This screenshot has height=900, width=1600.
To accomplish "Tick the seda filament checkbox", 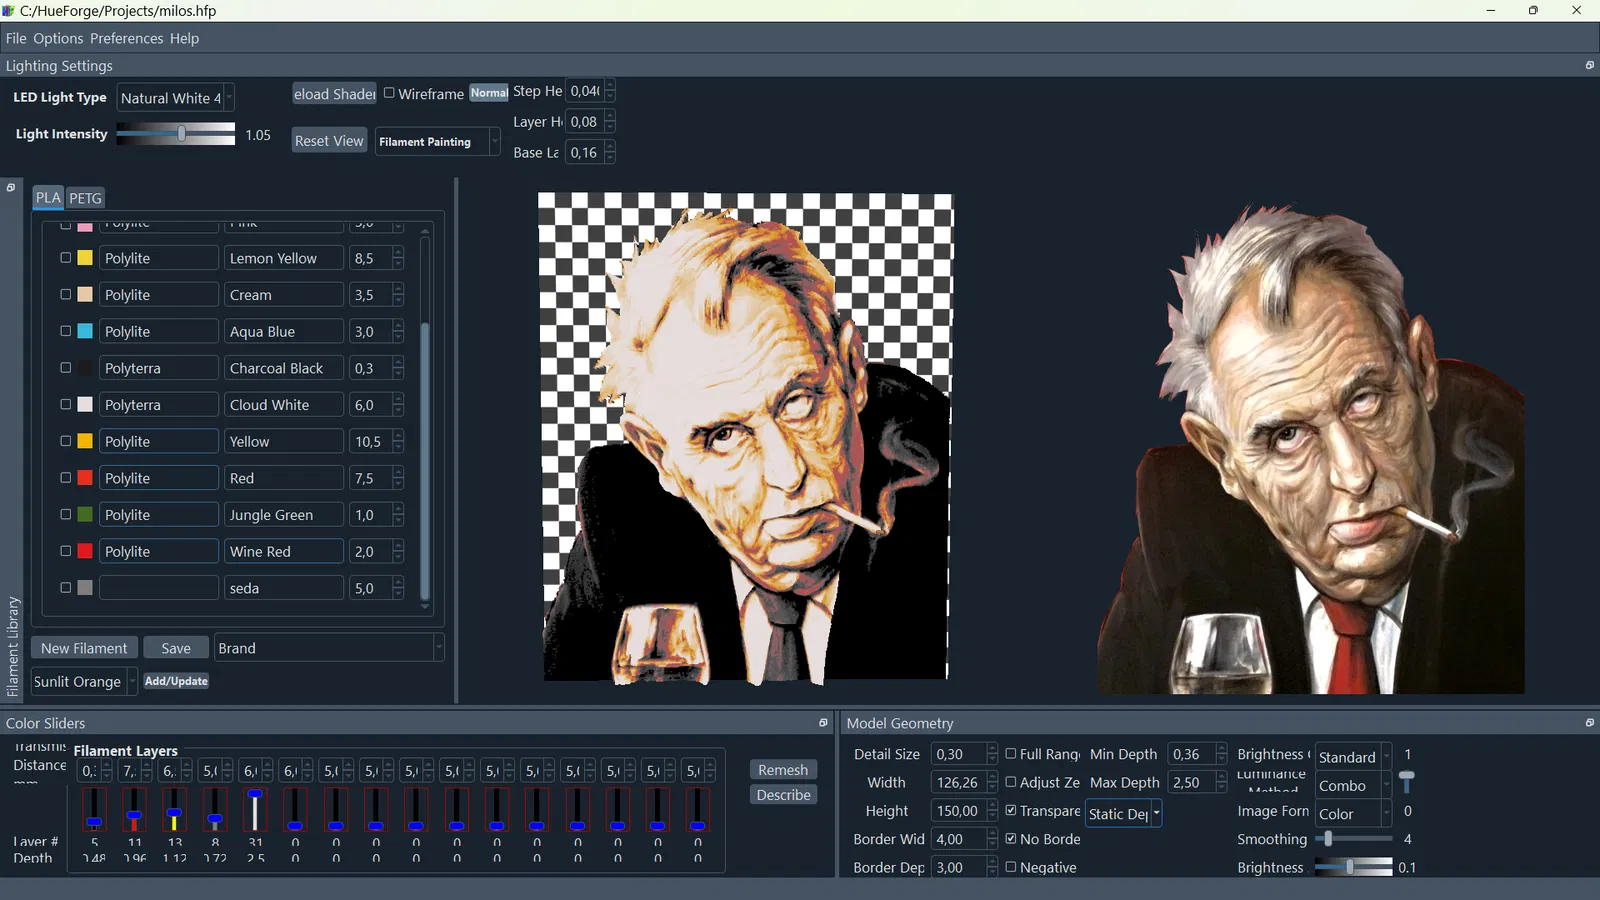I will click(66, 588).
